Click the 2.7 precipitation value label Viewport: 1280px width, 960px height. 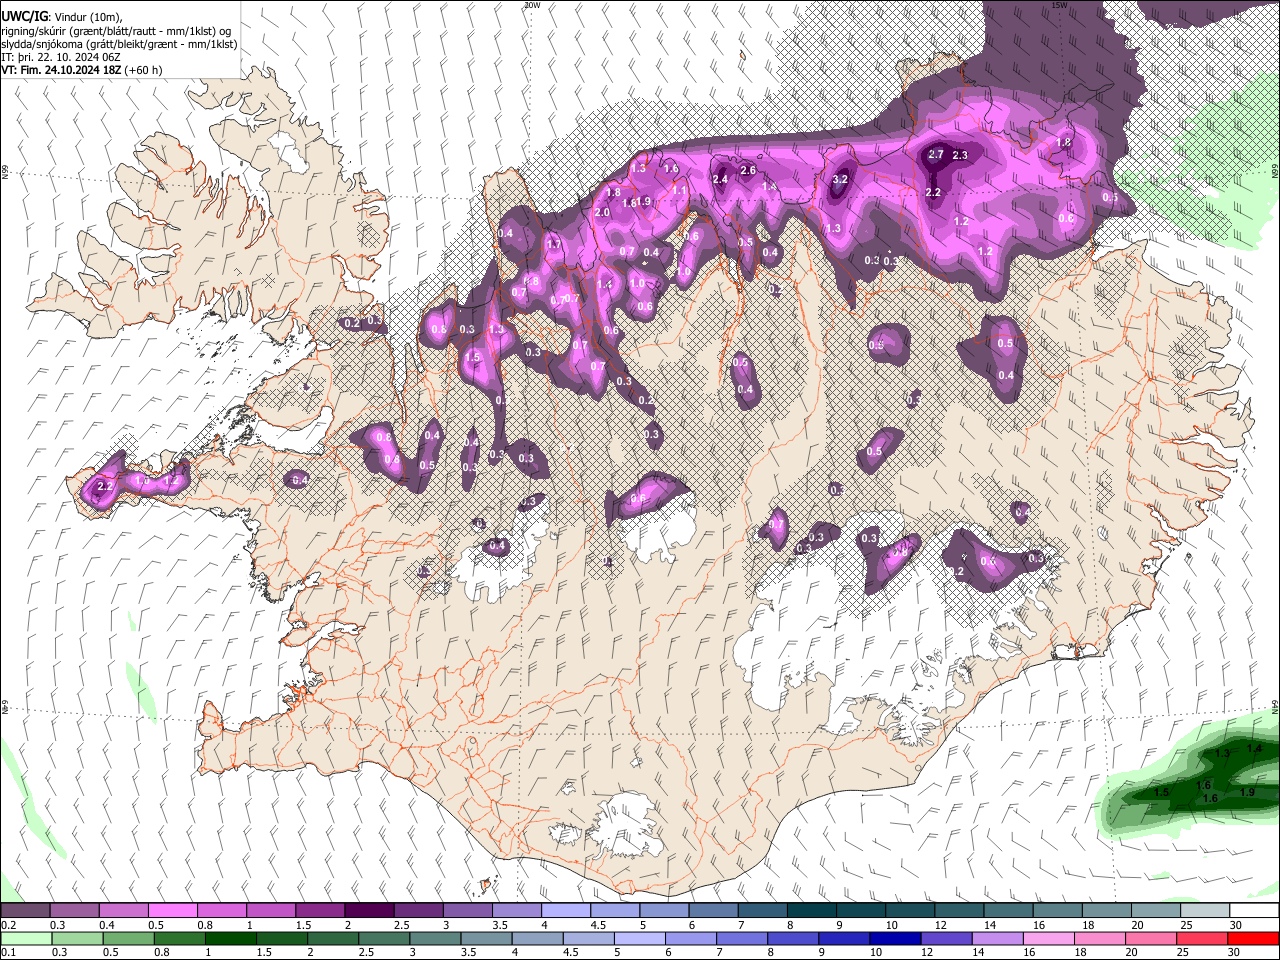[x=936, y=155]
